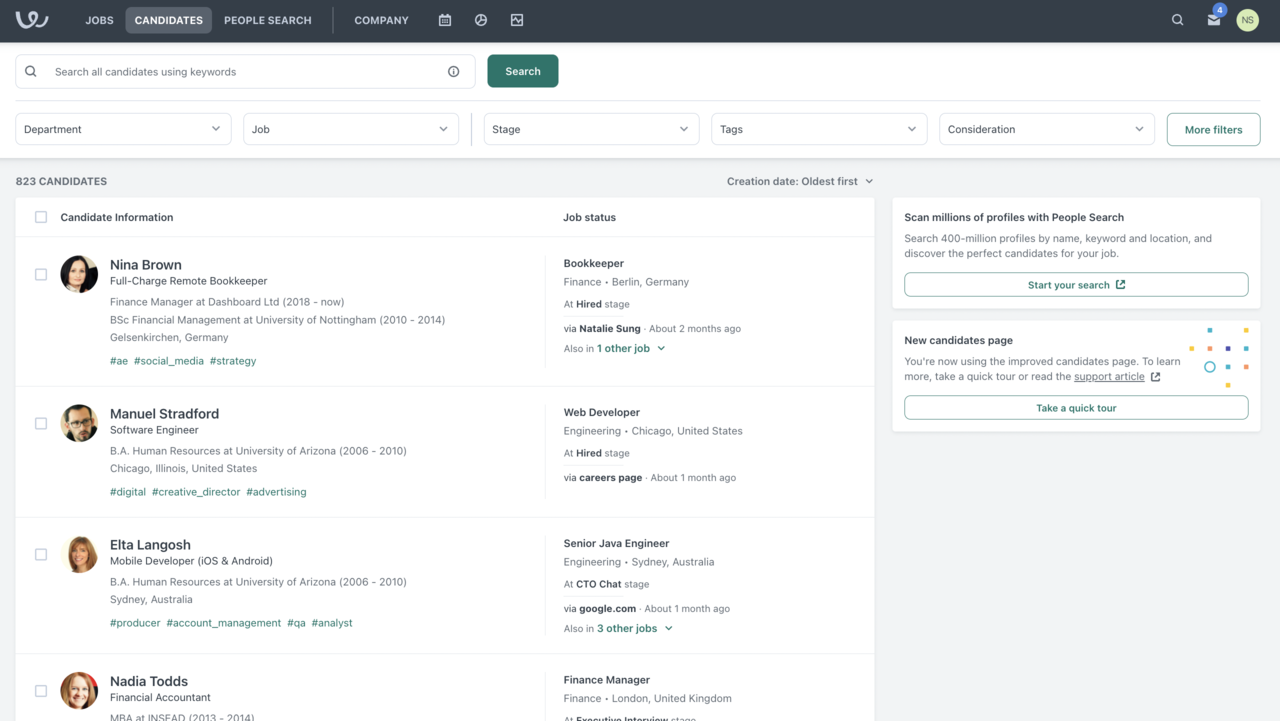Open Elta Langosh's candidate name link
This screenshot has width=1280, height=721.
tap(150, 545)
